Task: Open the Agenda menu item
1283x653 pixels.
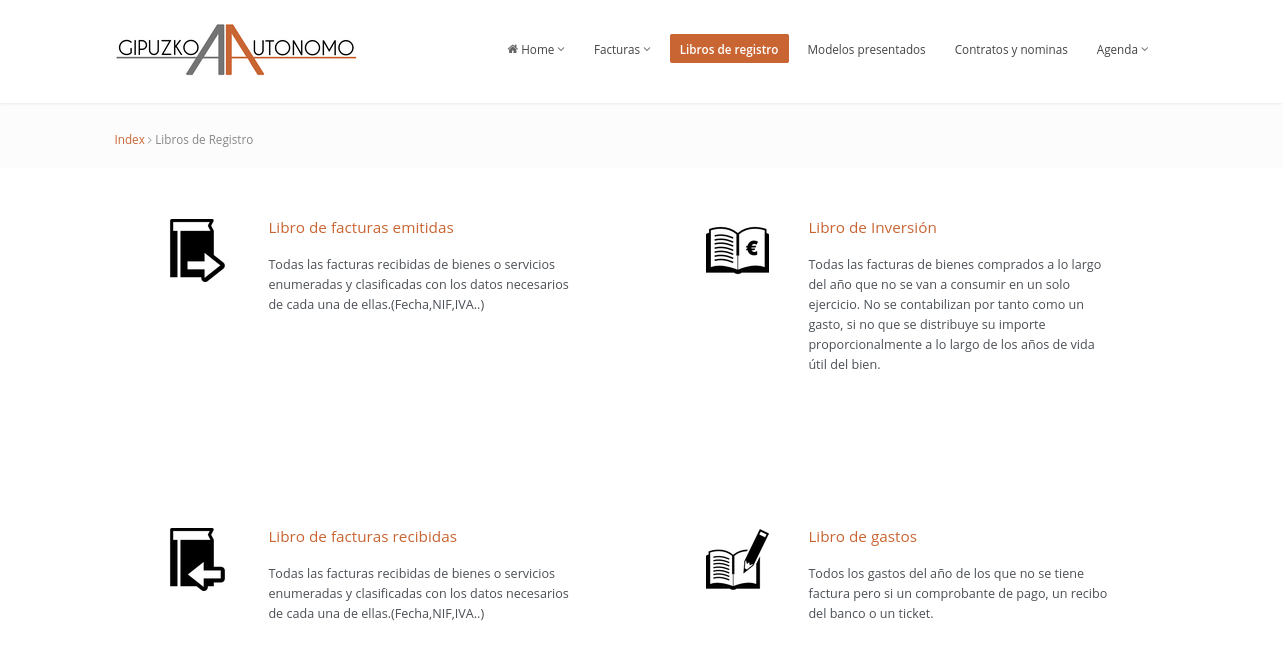Action: [1117, 49]
